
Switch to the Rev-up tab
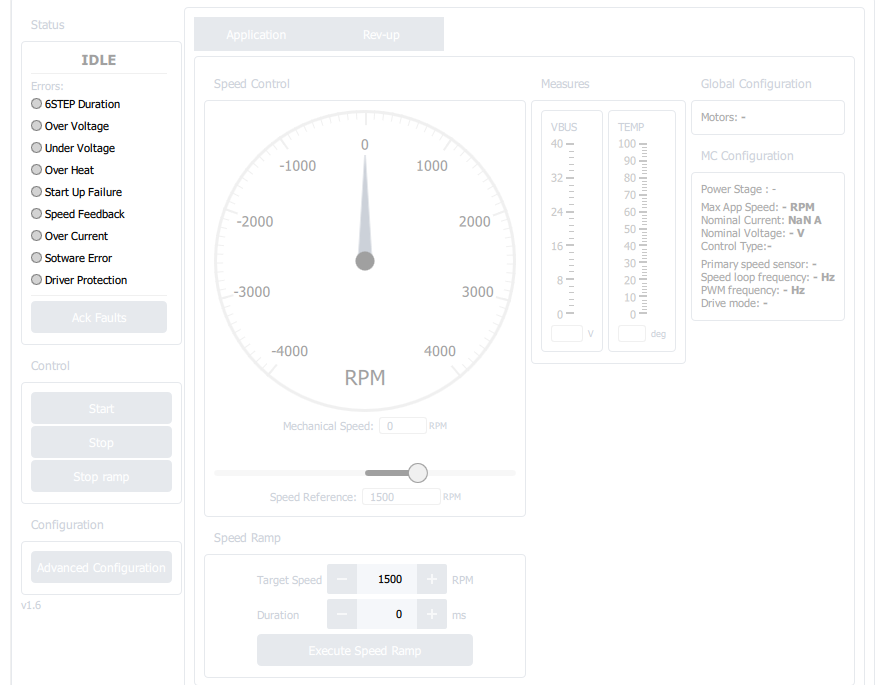381,34
